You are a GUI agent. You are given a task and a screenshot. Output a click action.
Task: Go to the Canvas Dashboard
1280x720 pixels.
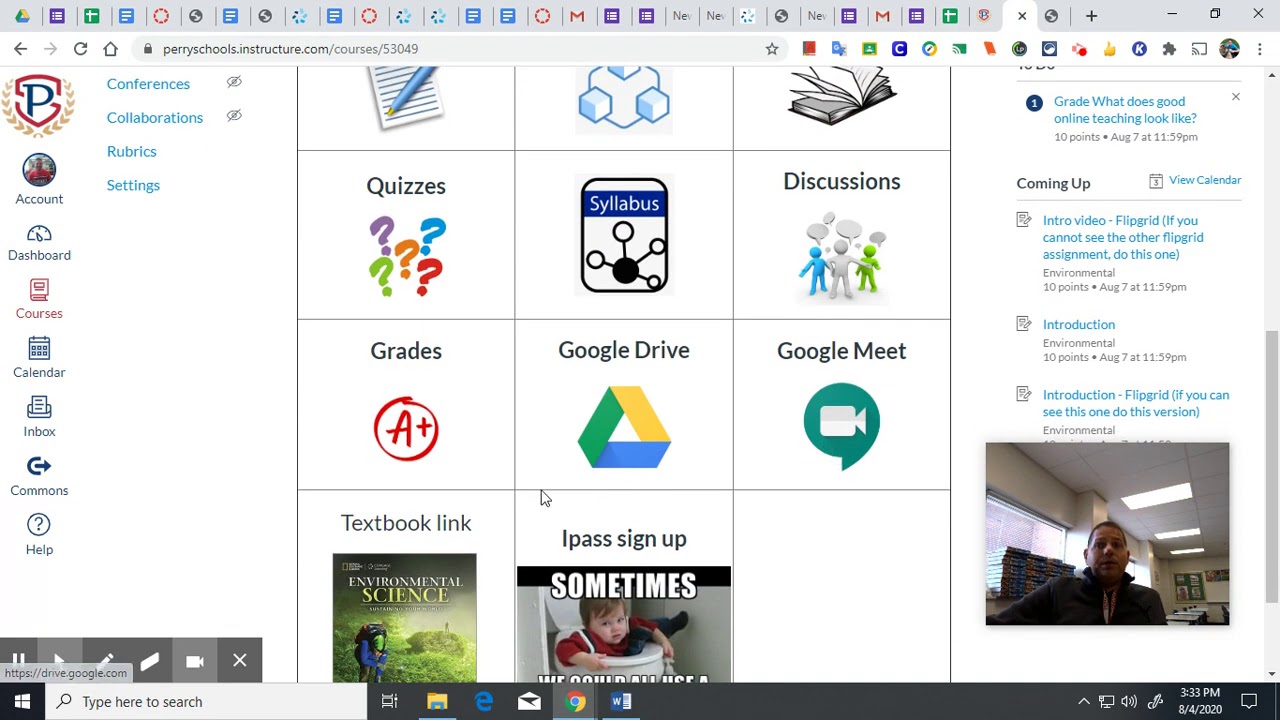tap(39, 243)
